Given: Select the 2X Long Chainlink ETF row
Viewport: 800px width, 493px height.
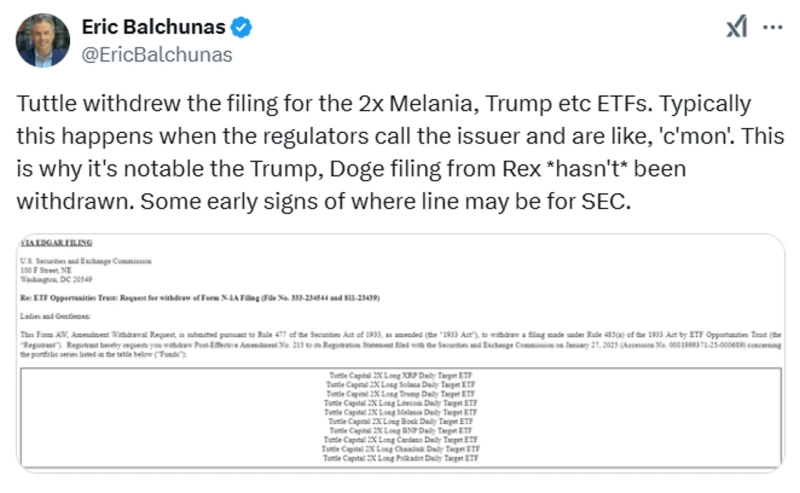Looking at the screenshot, I should [x=401, y=449].
